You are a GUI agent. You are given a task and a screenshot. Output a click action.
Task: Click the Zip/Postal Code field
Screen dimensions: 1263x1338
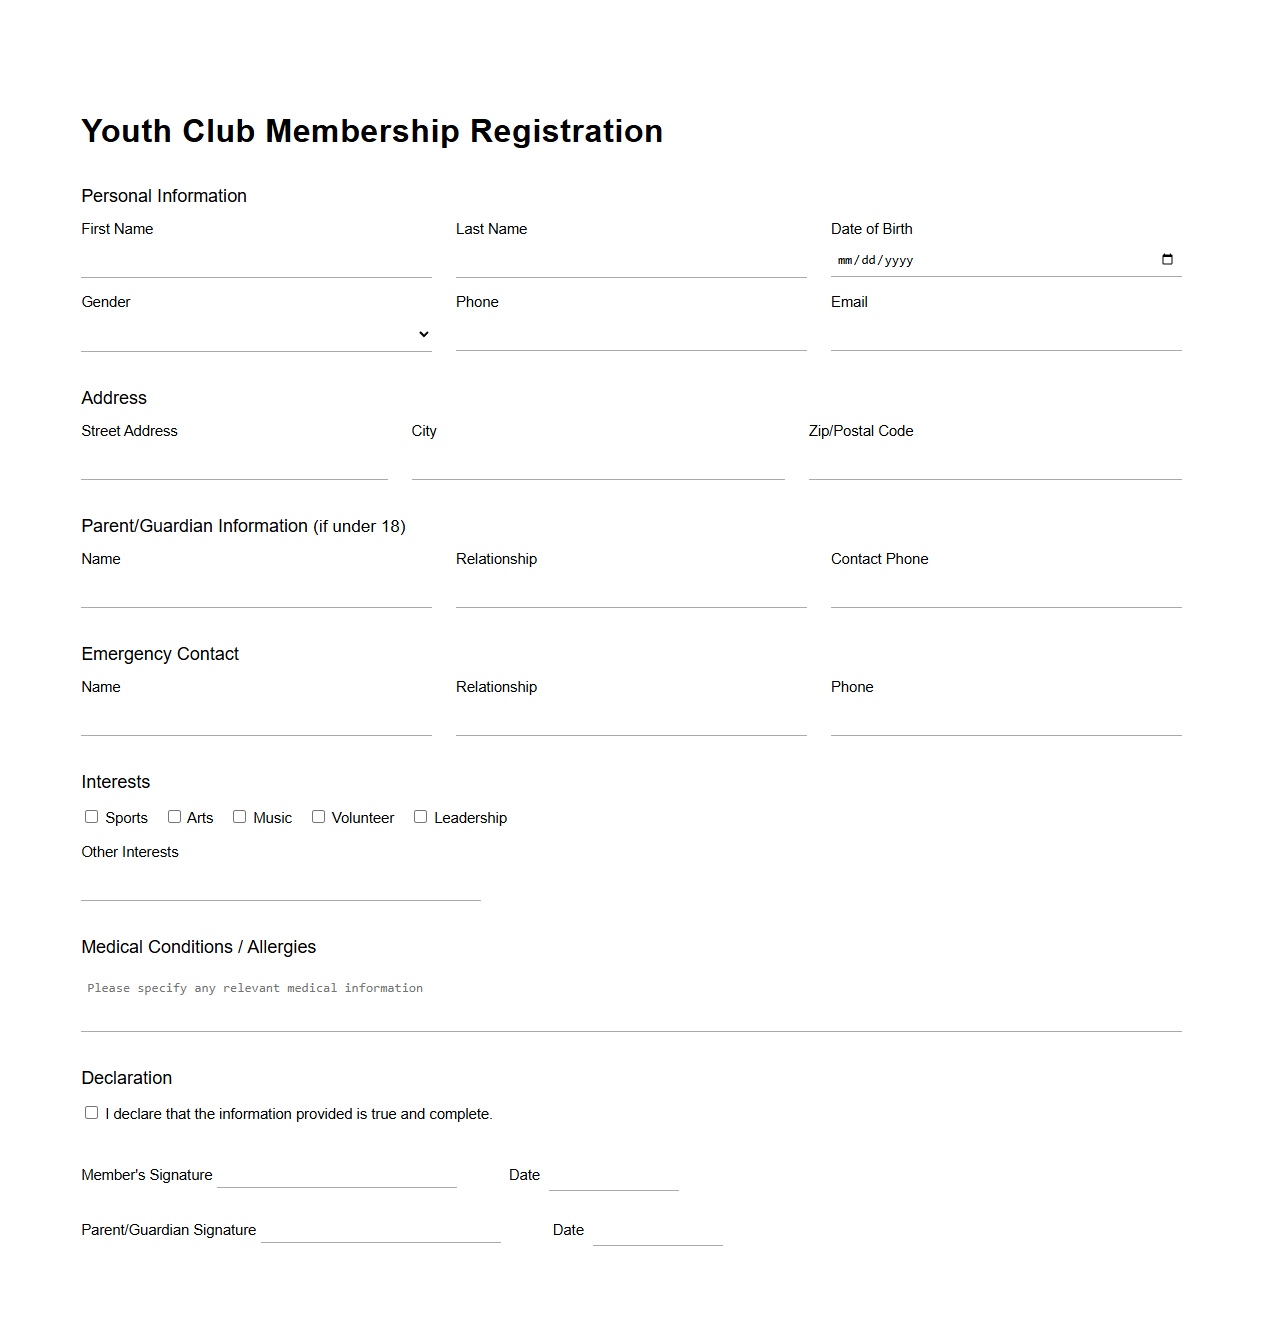[994, 468]
